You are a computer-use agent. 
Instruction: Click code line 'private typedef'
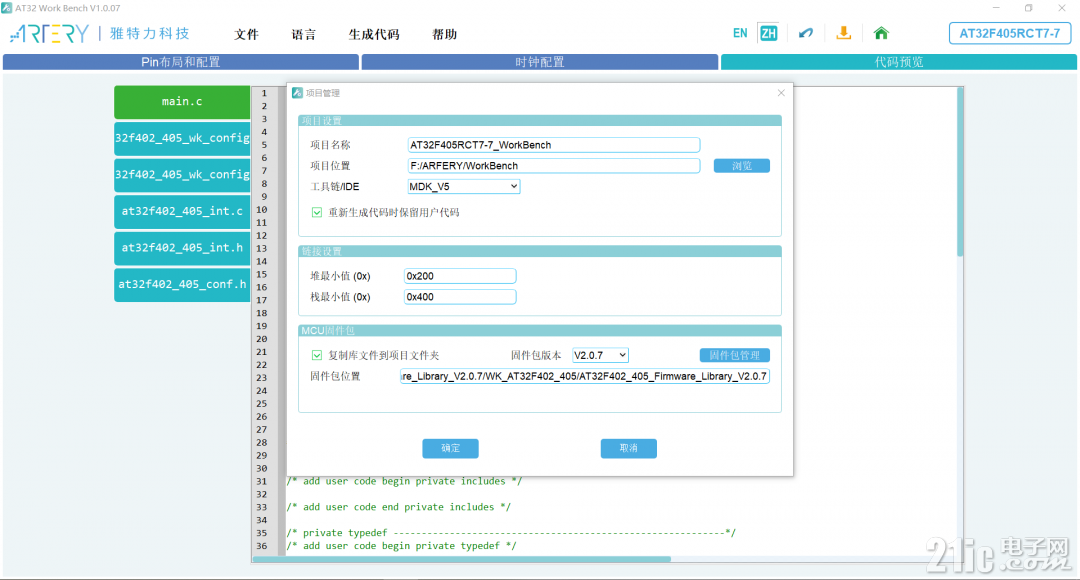tap(511, 533)
